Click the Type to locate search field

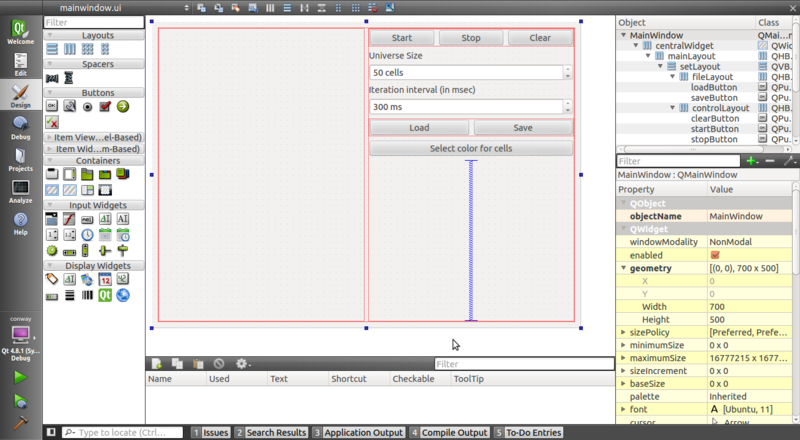(122, 432)
